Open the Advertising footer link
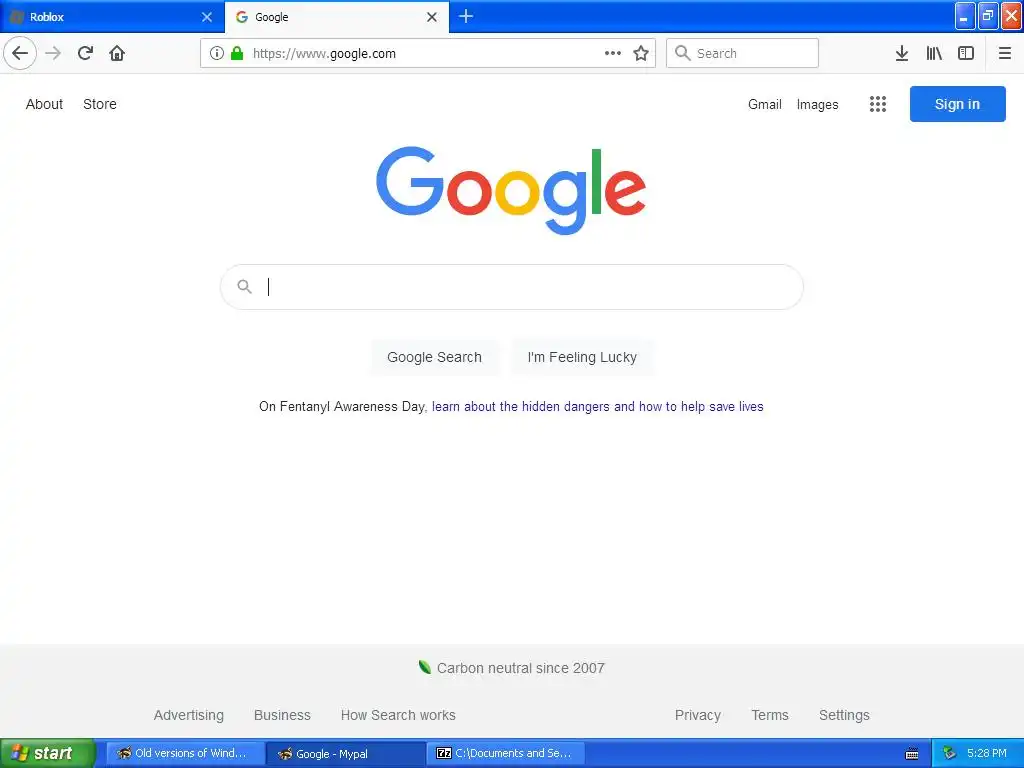This screenshot has width=1024, height=768. pyautogui.click(x=189, y=715)
